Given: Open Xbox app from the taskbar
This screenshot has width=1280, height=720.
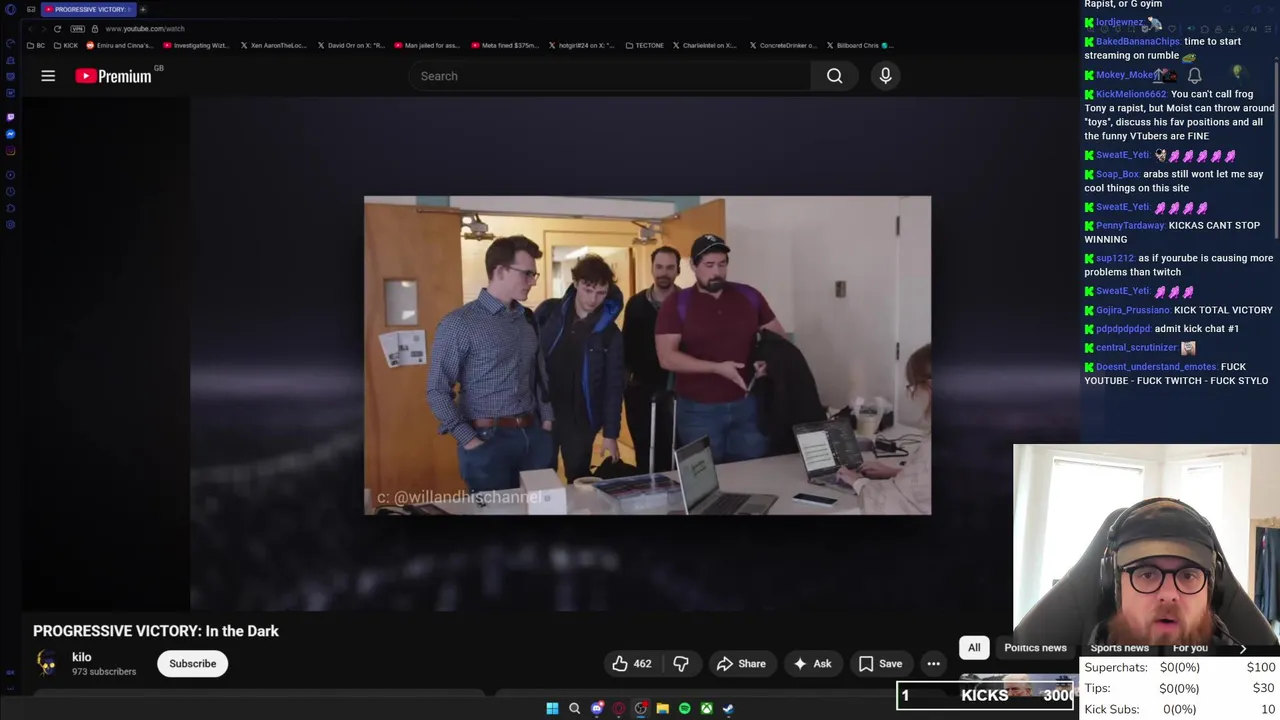Looking at the screenshot, I should 706,708.
